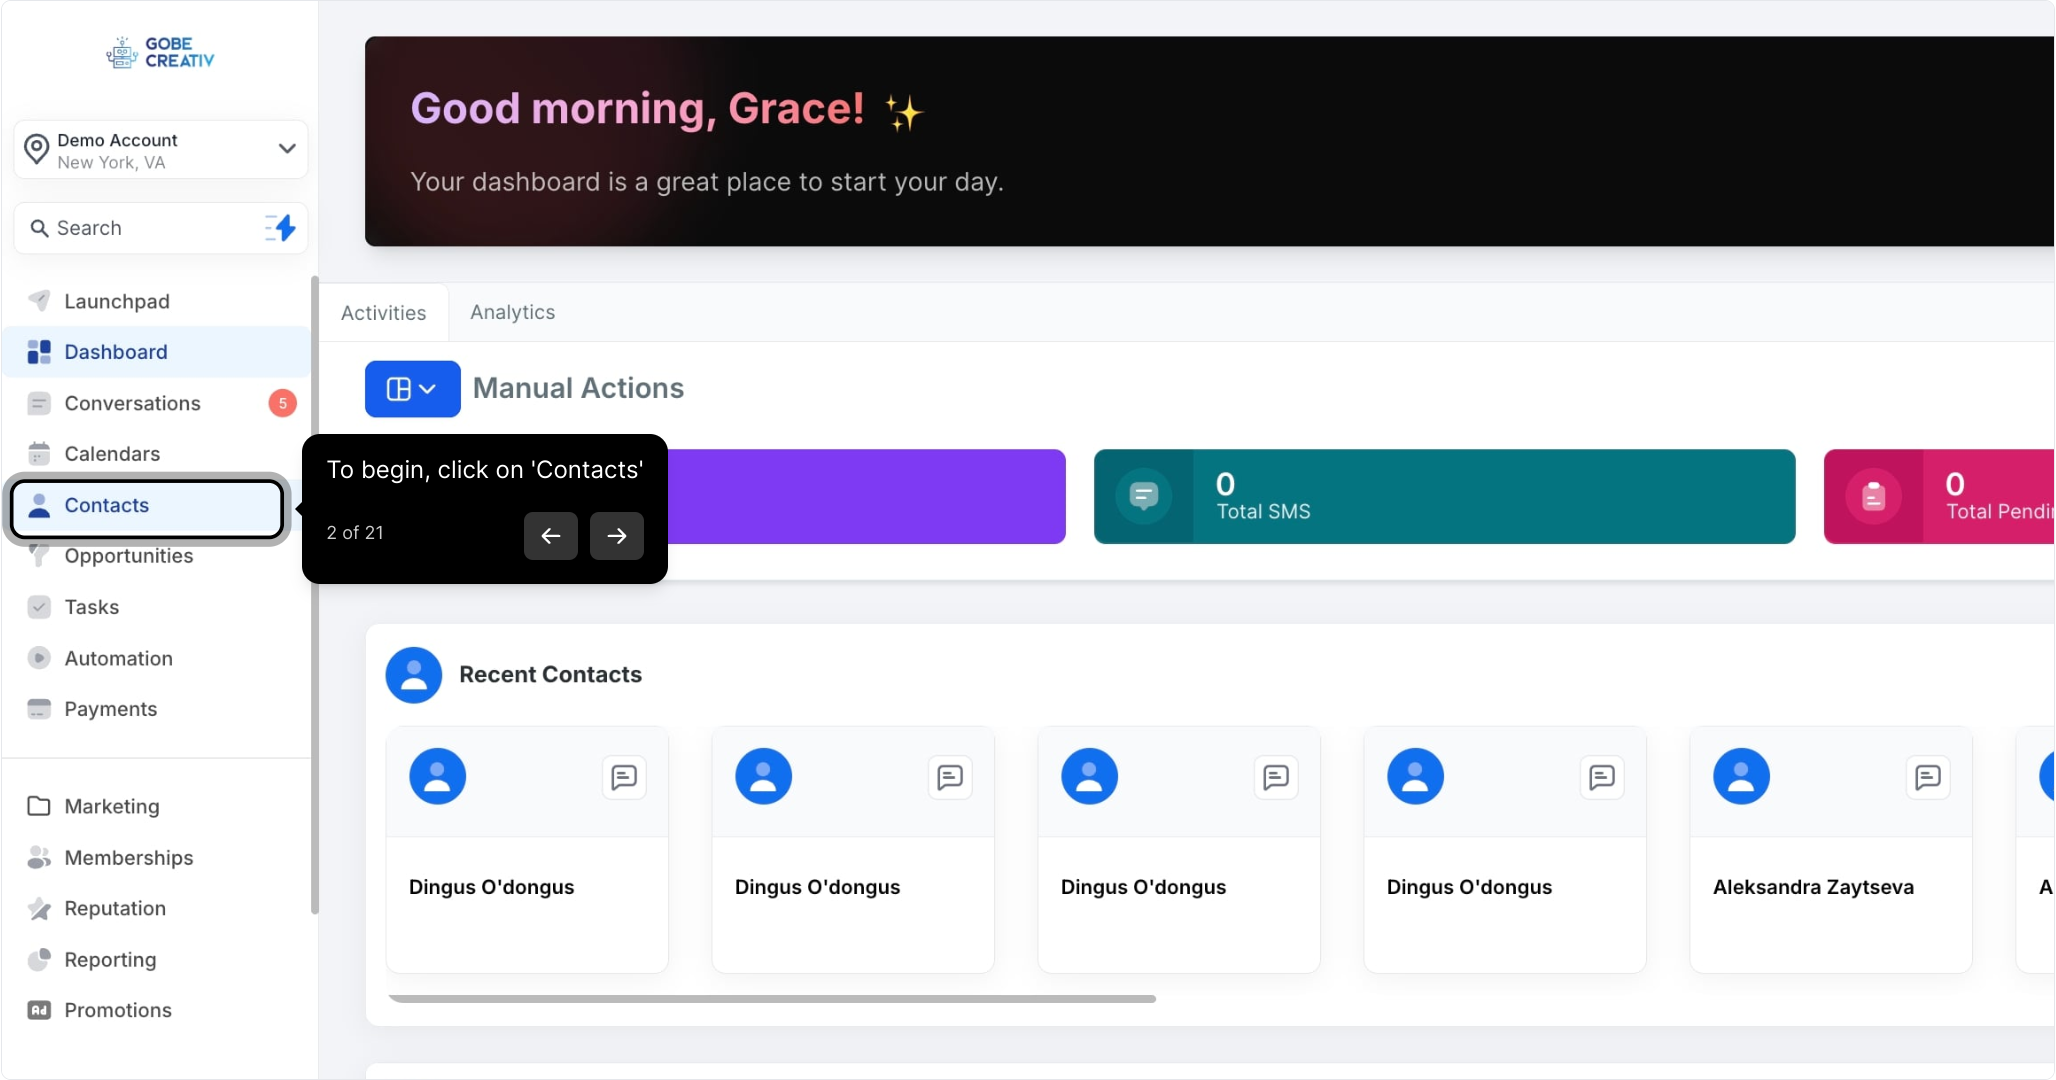Go to next tour step arrow
This screenshot has height=1080, width=2056.
[616, 536]
